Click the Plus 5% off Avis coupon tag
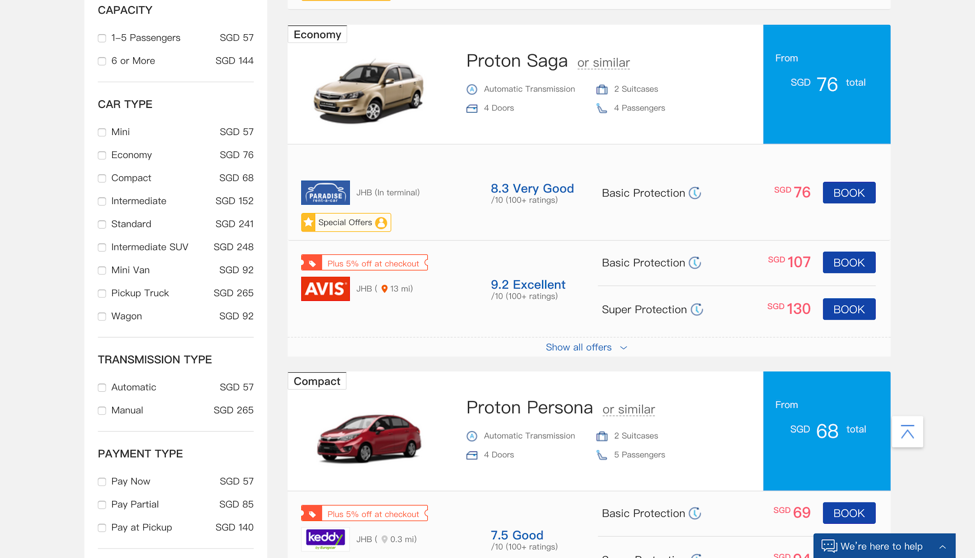The width and height of the screenshot is (975, 558). (364, 263)
